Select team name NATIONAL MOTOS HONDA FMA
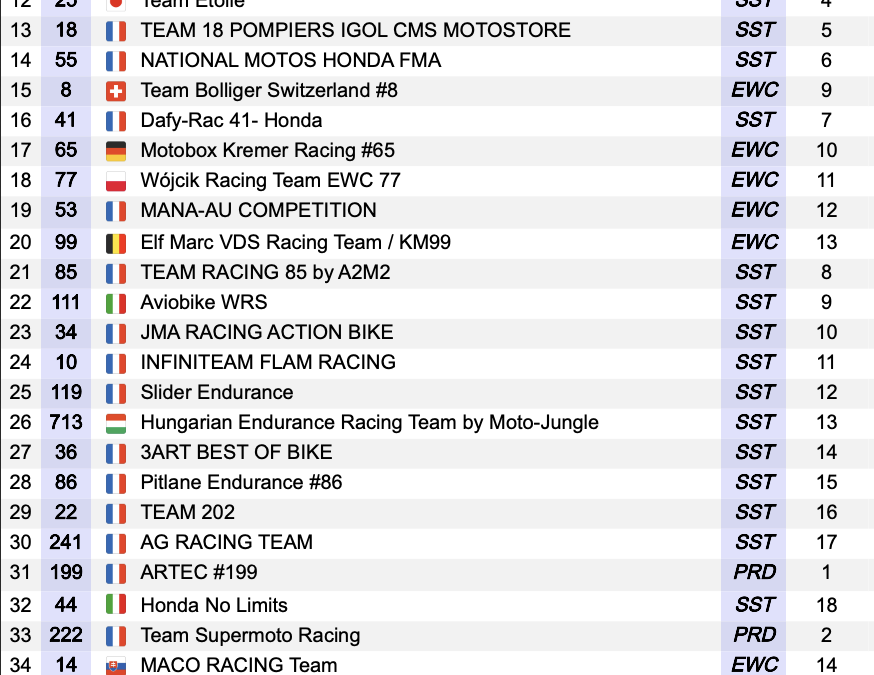Viewport: 874px width, 675px height. 290,60
